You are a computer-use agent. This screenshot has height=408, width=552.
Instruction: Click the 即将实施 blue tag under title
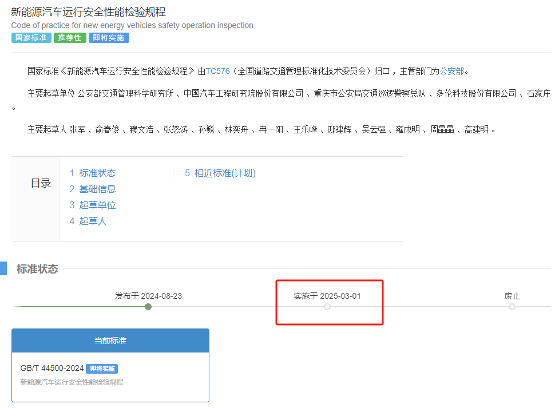[109, 38]
